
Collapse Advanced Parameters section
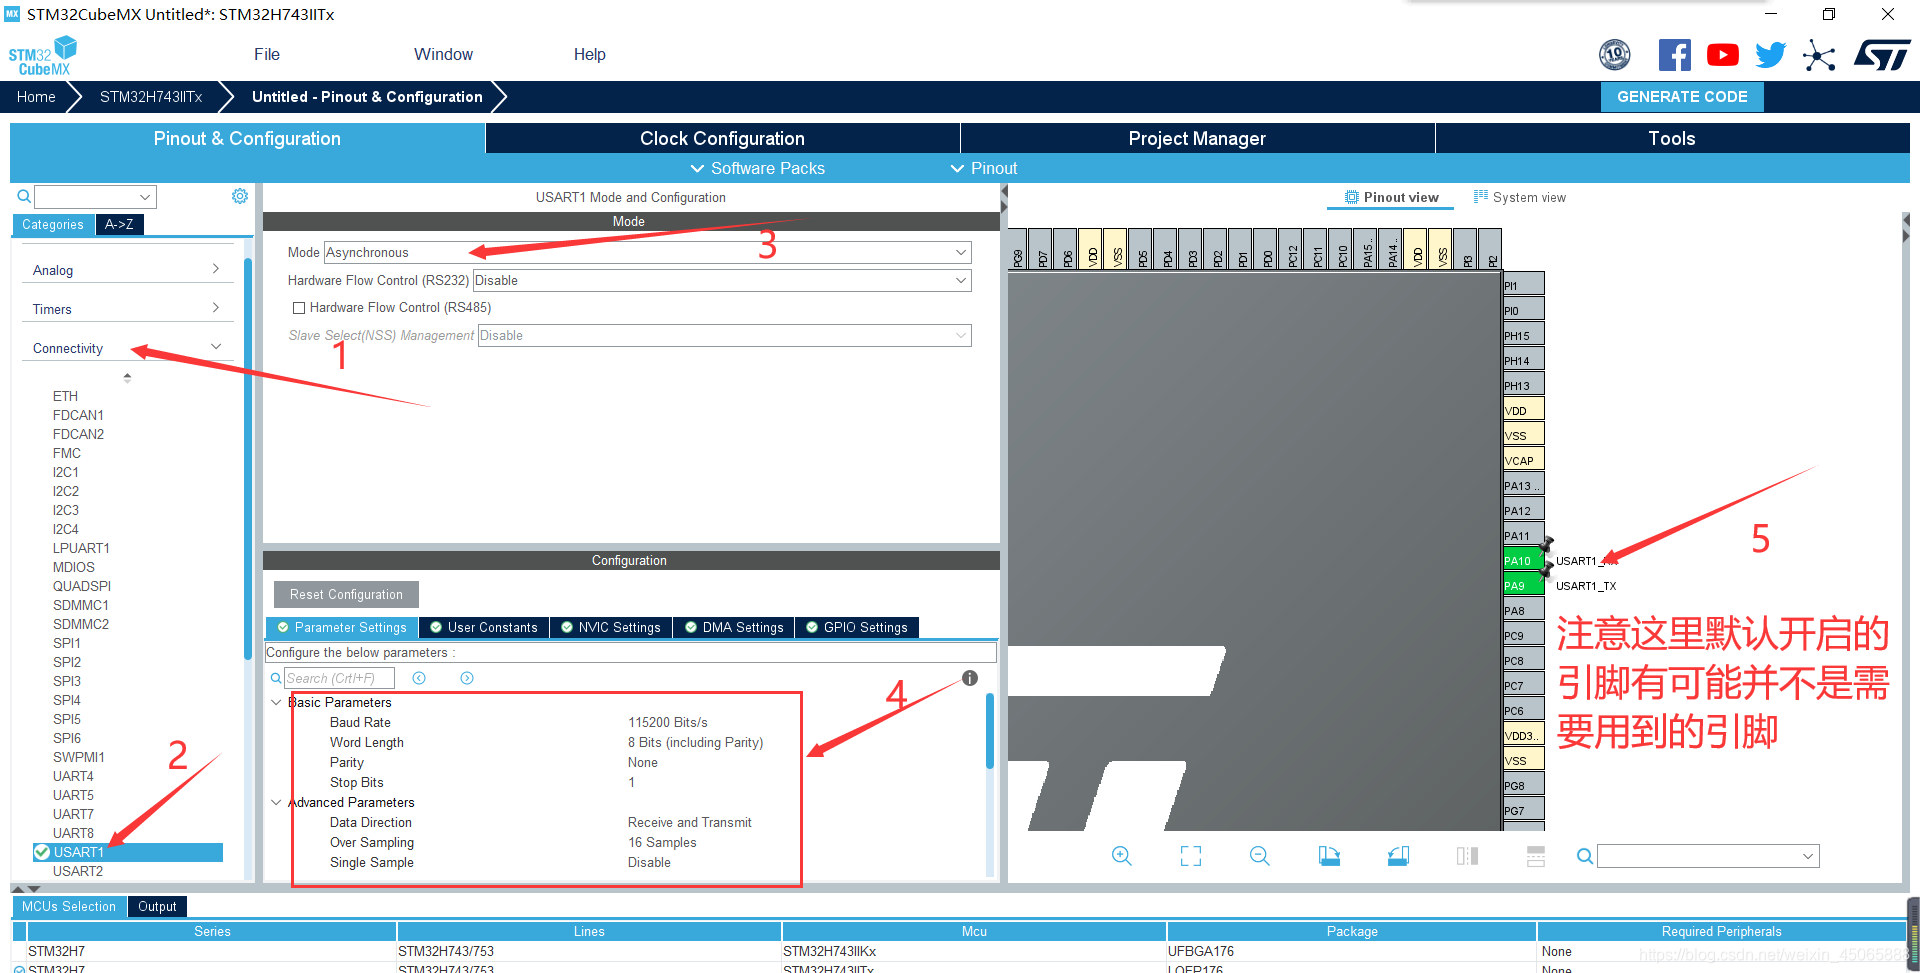[x=277, y=802]
